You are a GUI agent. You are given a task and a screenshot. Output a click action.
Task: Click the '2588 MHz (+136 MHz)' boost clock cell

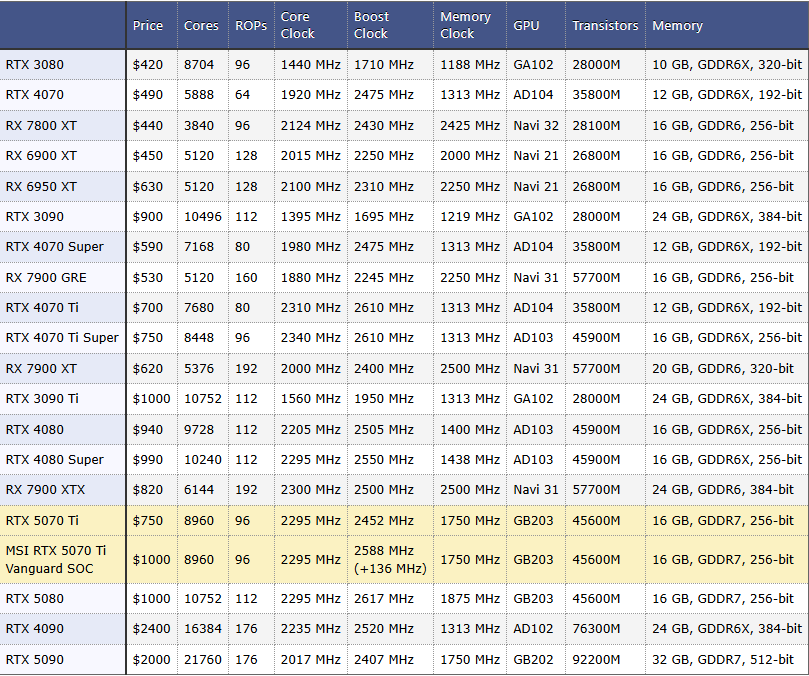tap(390, 559)
